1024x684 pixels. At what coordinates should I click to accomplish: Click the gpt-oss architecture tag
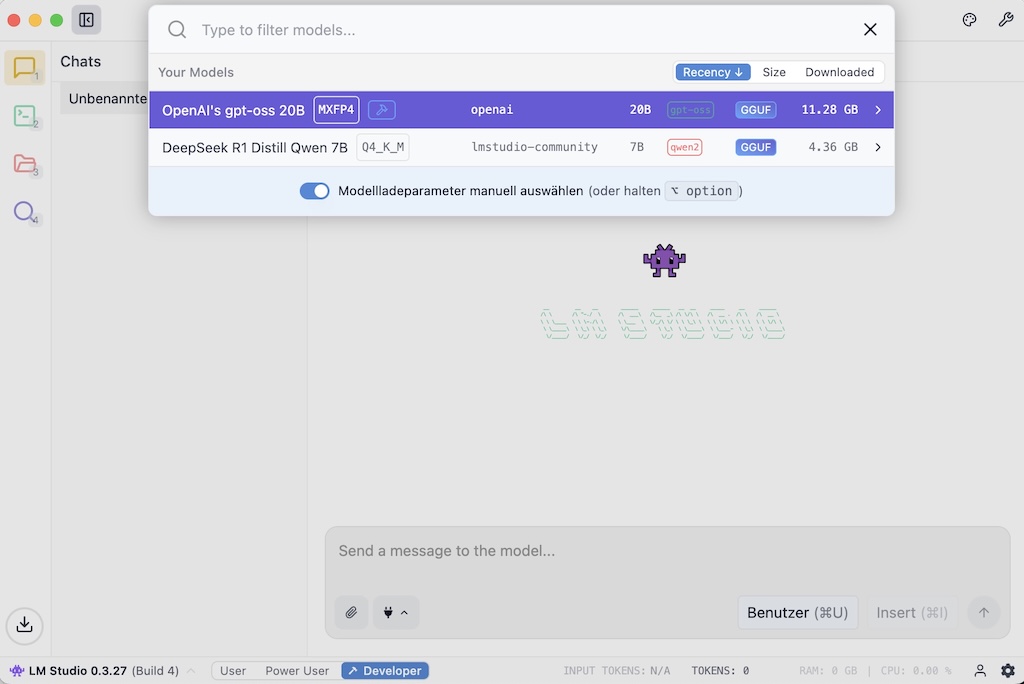tap(690, 110)
